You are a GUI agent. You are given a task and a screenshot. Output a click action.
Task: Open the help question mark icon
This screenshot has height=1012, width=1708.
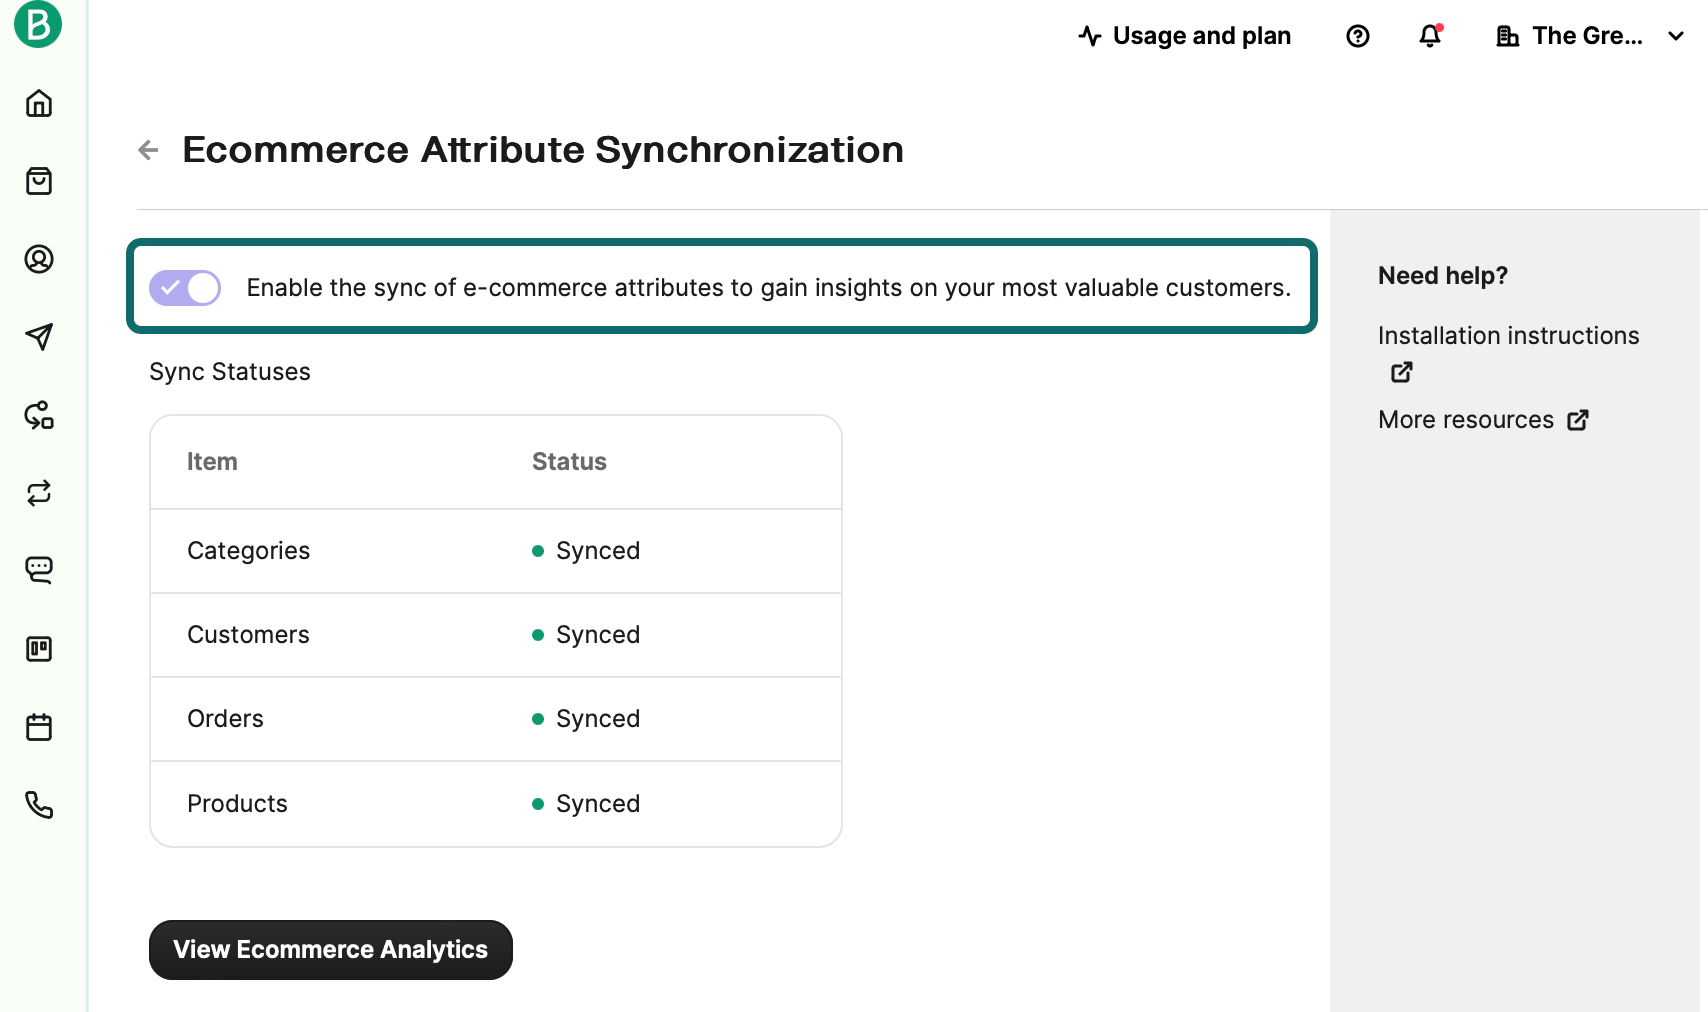[1358, 36]
